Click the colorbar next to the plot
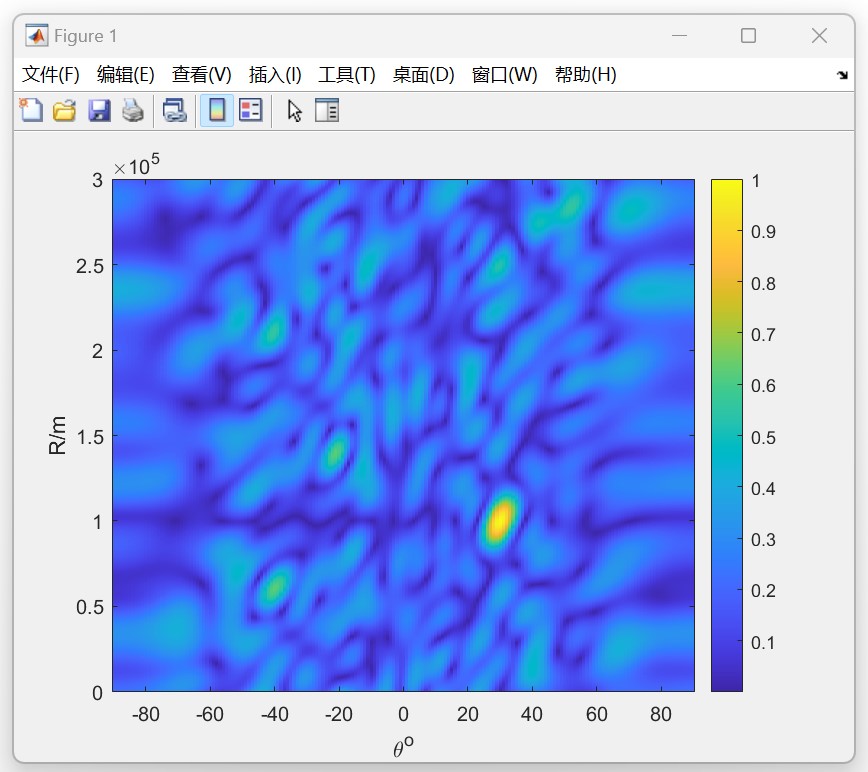This screenshot has width=868, height=772. point(726,435)
